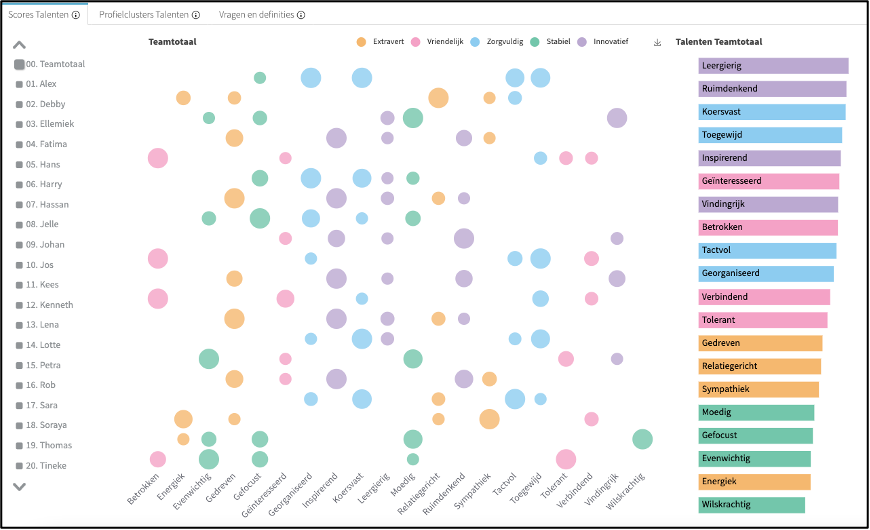Switch to Profielclusters Talenten tab
Screen dimensions: 870x530
(144, 15)
